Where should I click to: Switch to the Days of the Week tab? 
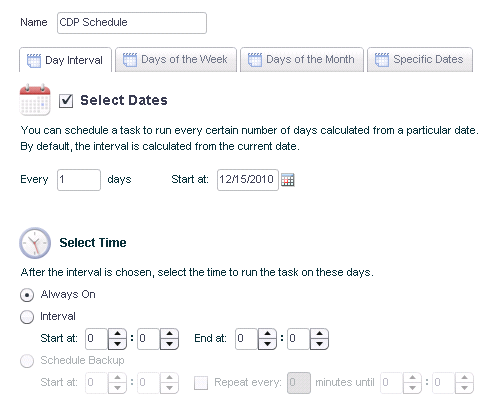tap(176, 60)
